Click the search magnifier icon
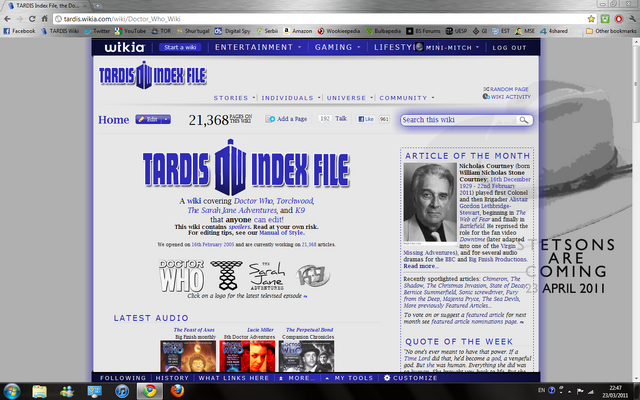 click(x=524, y=120)
